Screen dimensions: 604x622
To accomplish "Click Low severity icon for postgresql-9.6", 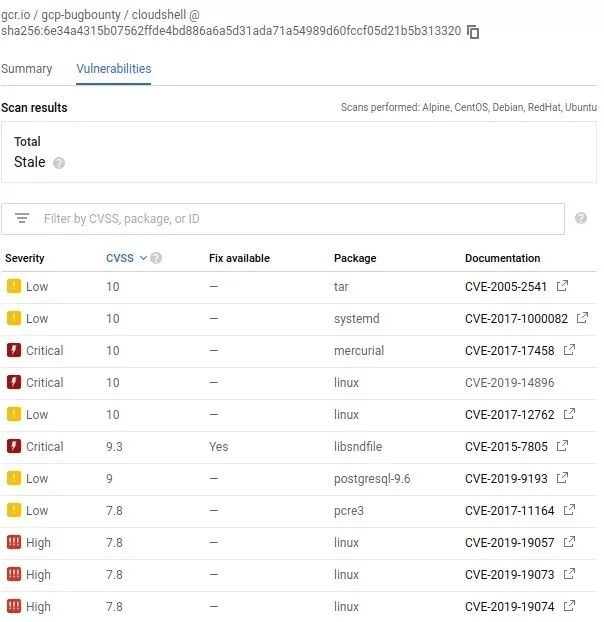I will point(14,478).
